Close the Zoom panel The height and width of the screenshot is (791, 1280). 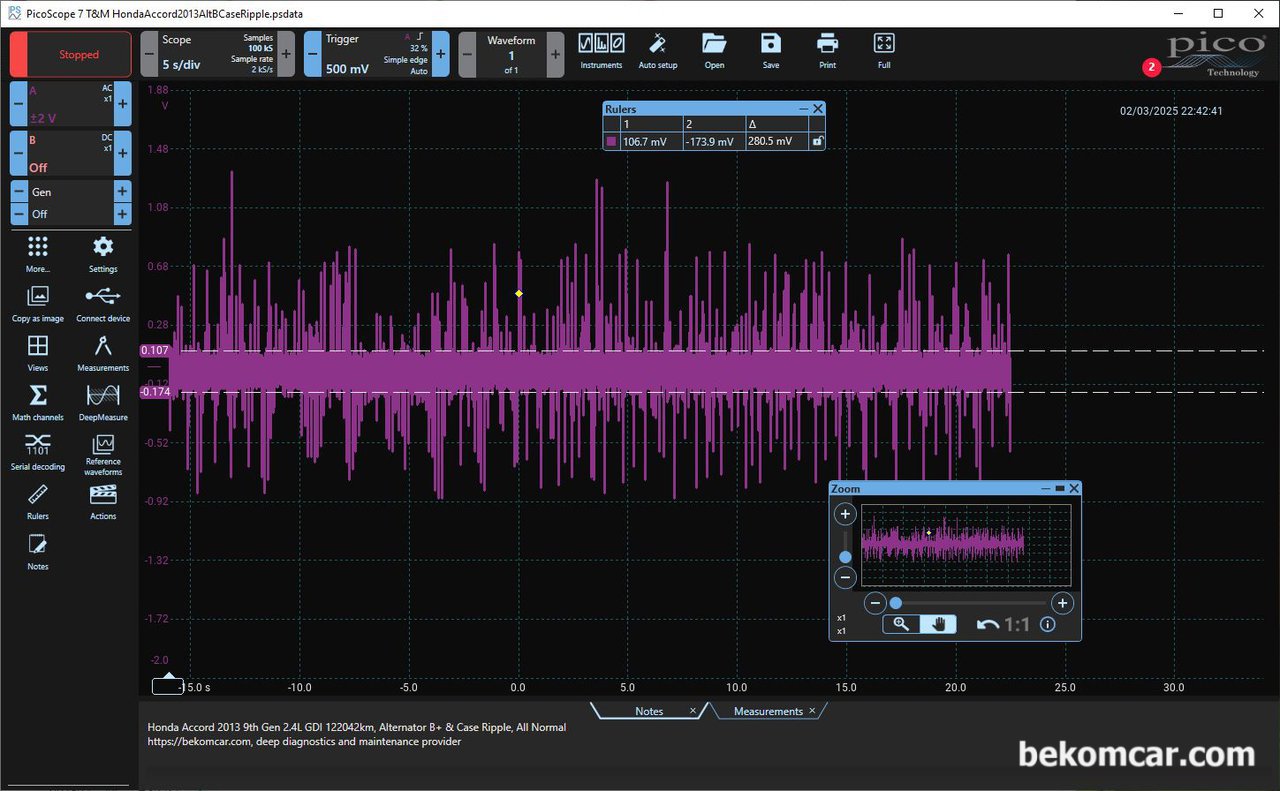(x=1074, y=488)
